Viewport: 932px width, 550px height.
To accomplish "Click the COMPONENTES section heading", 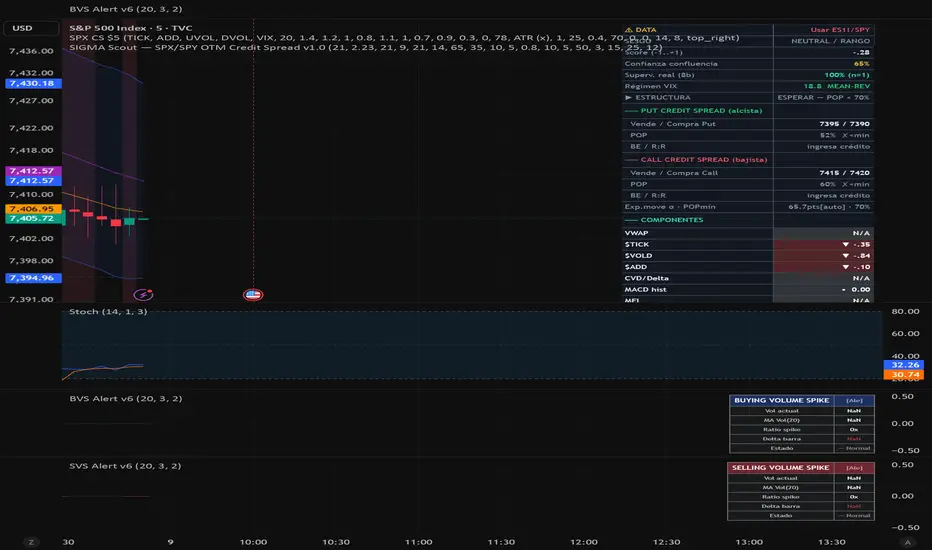I will 672,220.
